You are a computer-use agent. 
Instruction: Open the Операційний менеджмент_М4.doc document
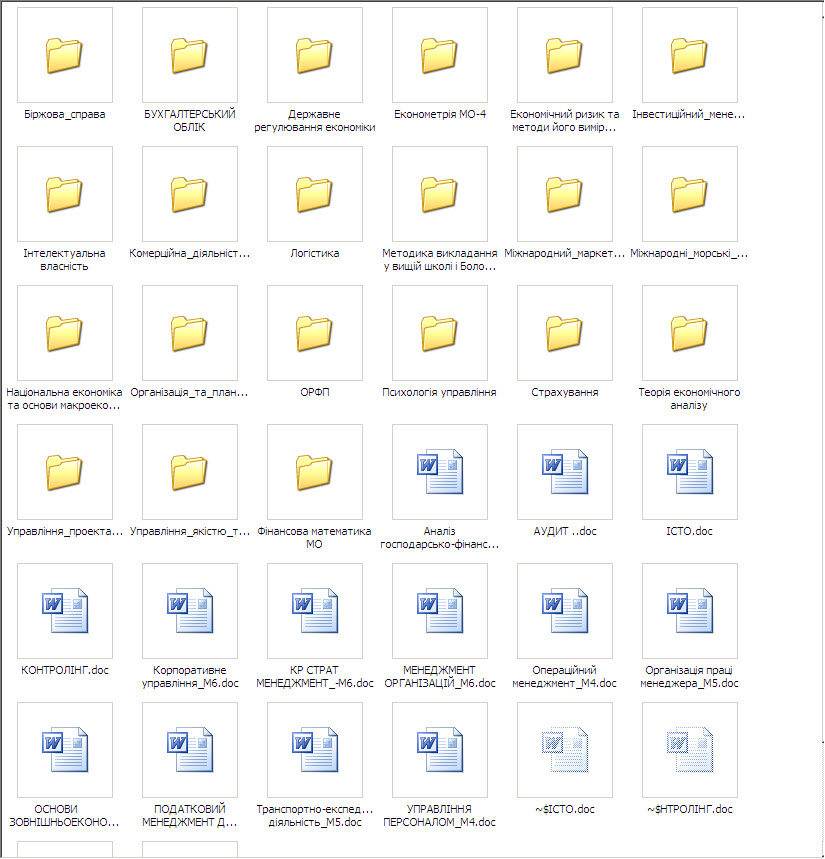click(565, 611)
